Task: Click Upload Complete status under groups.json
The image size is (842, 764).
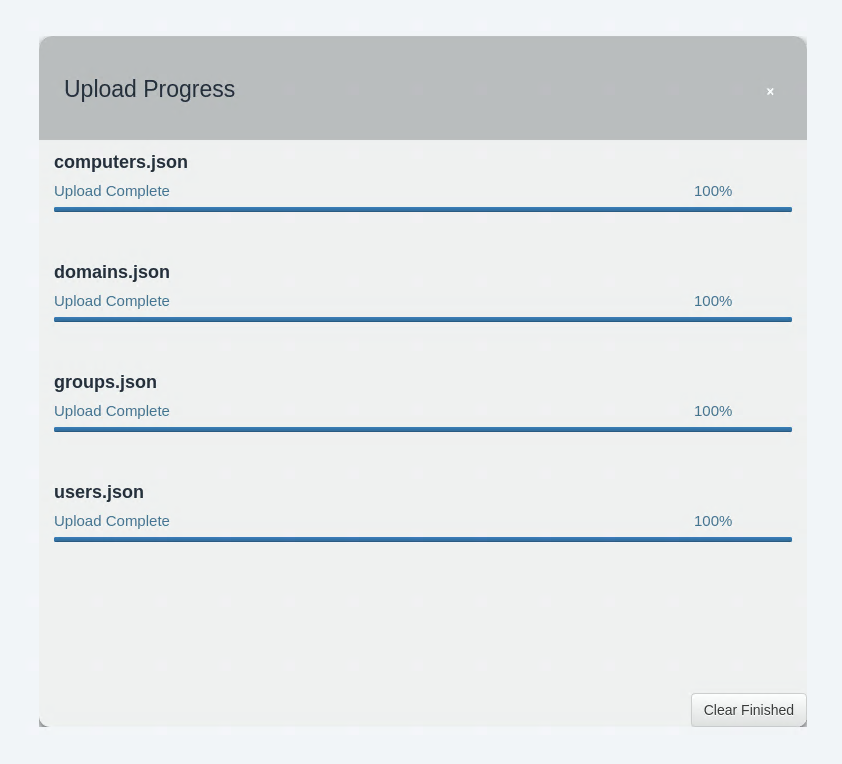Action: pyautogui.click(x=112, y=411)
